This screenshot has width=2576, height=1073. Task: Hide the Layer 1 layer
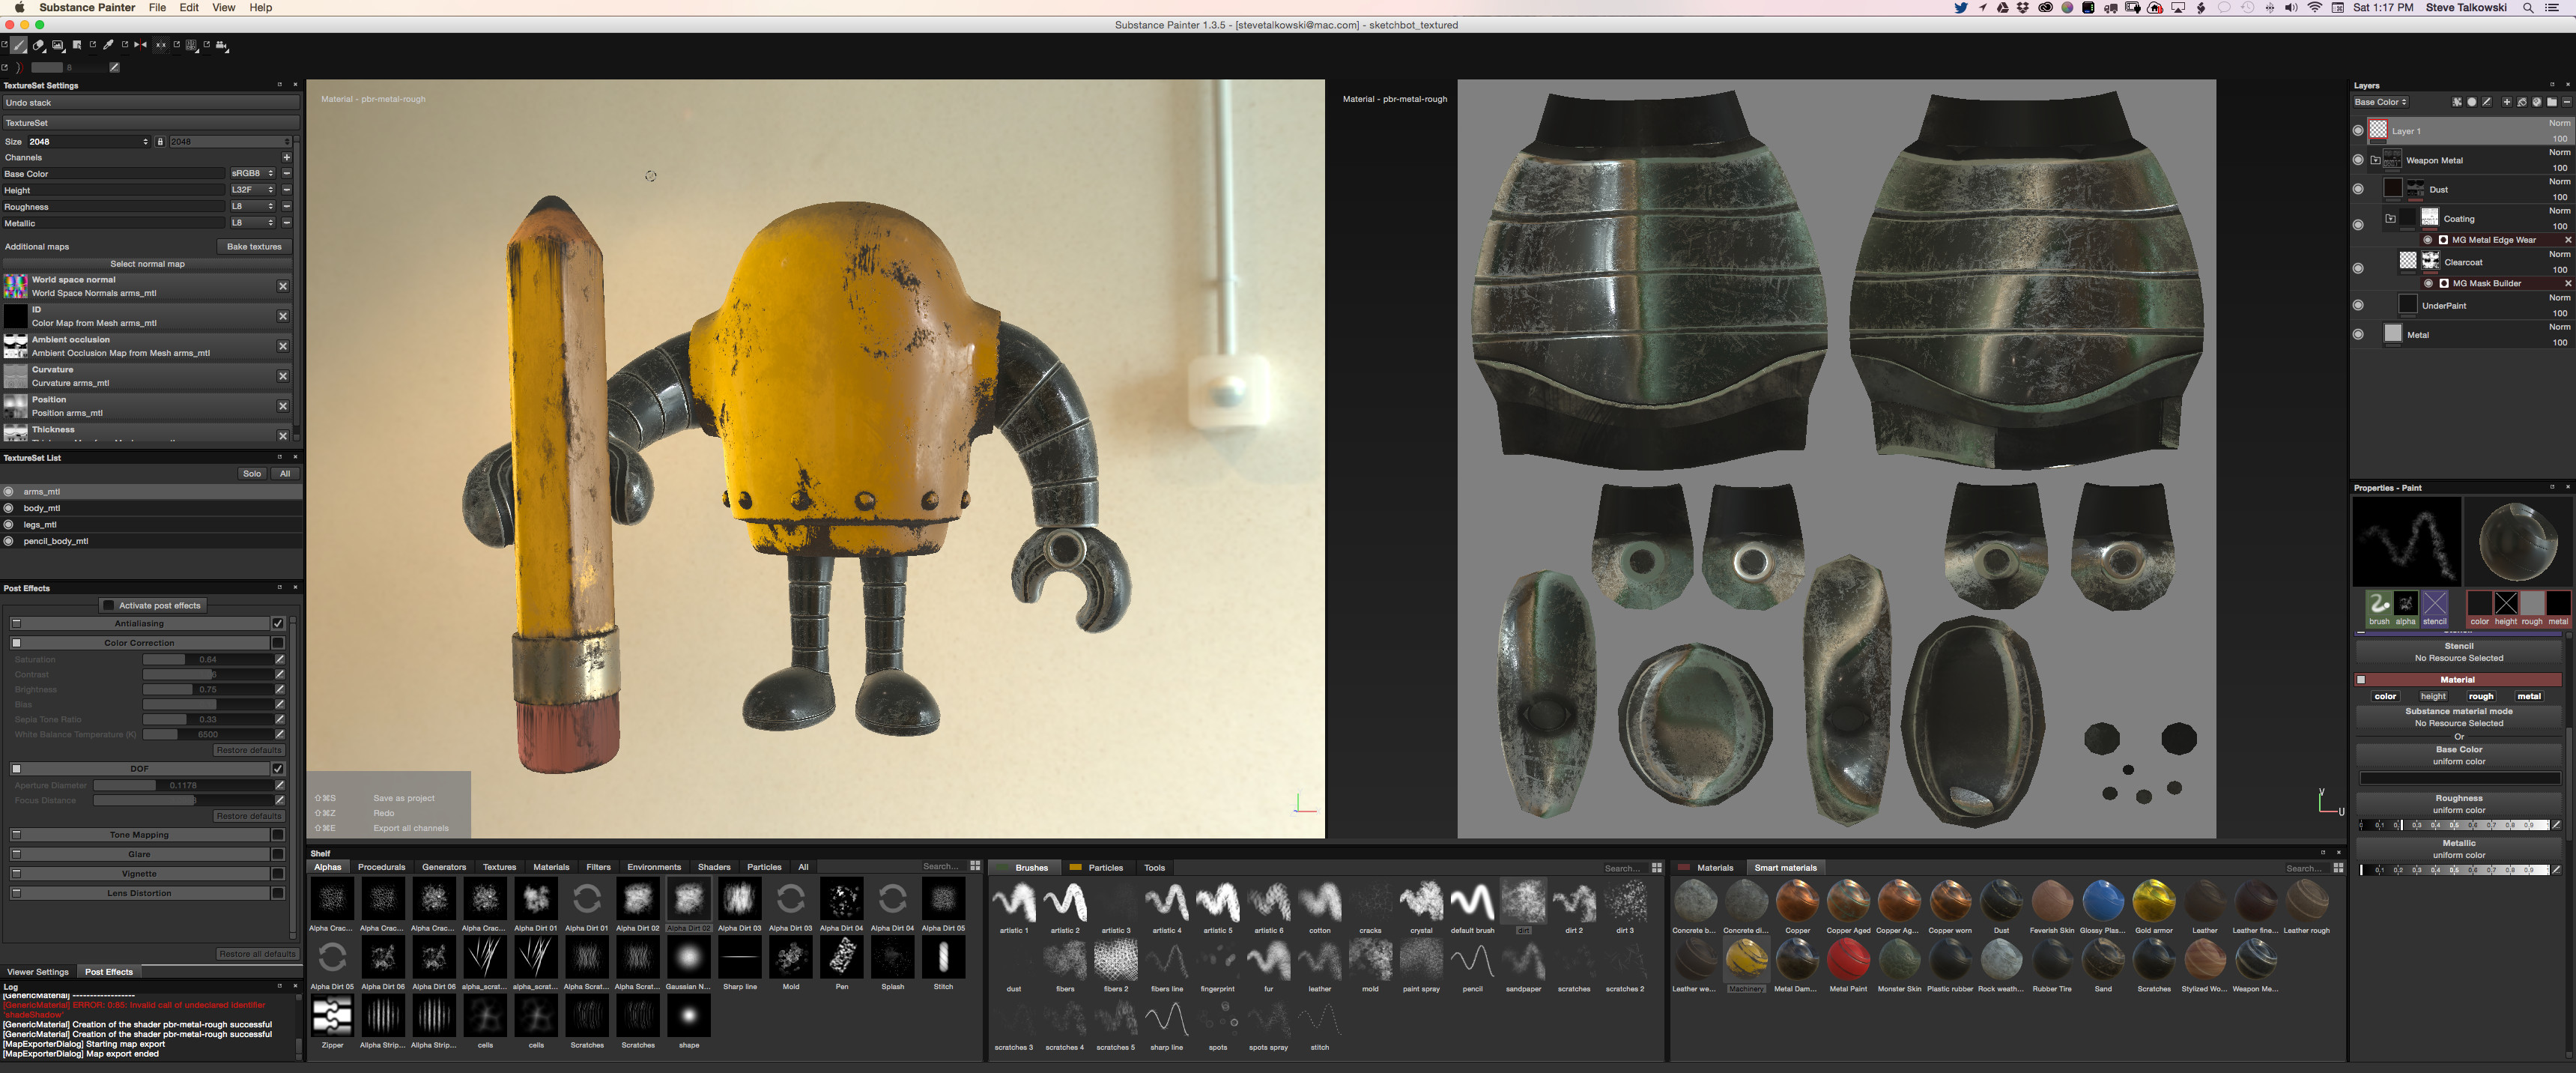[x=2358, y=130]
